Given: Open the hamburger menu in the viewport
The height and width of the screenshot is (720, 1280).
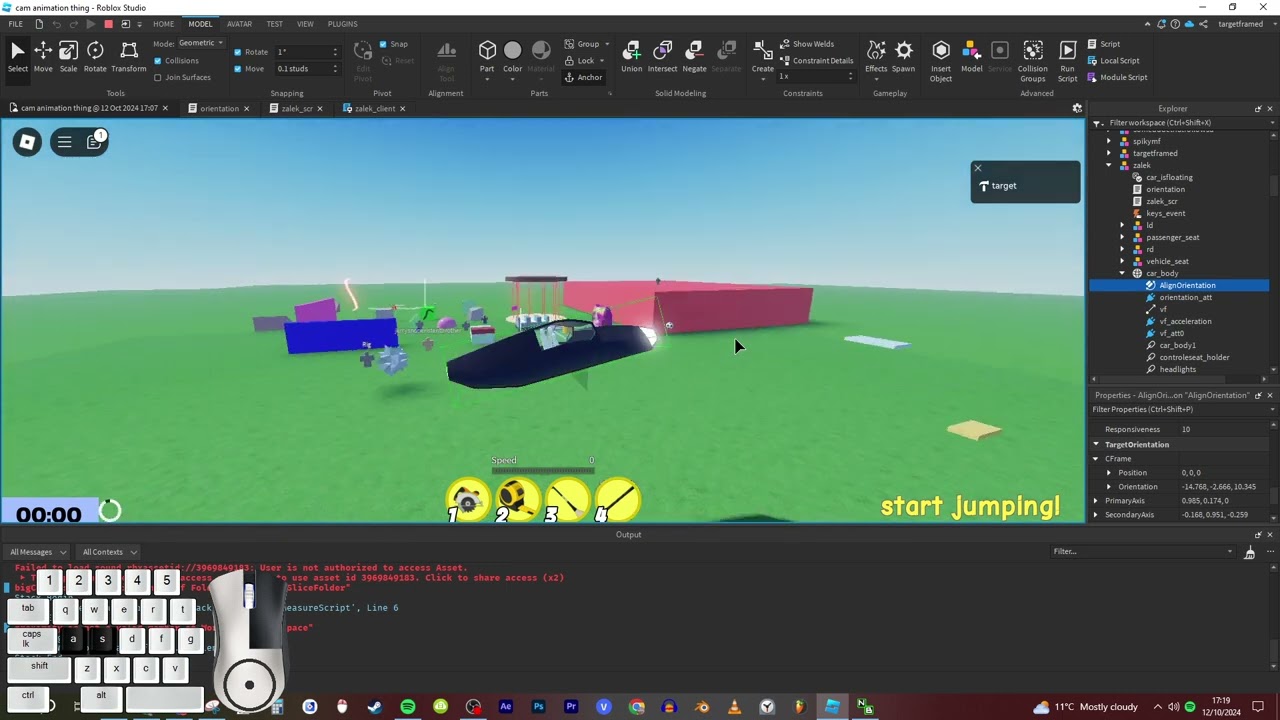Looking at the screenshot, I should pos(64,142).
